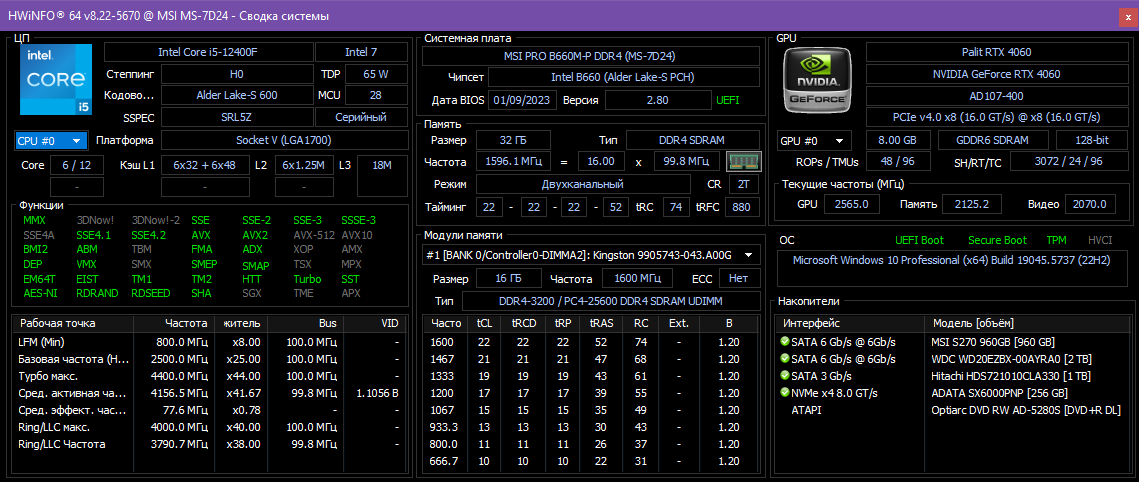Click the VID column header
The image size is (1139, 482).
[x=373, y=323]
